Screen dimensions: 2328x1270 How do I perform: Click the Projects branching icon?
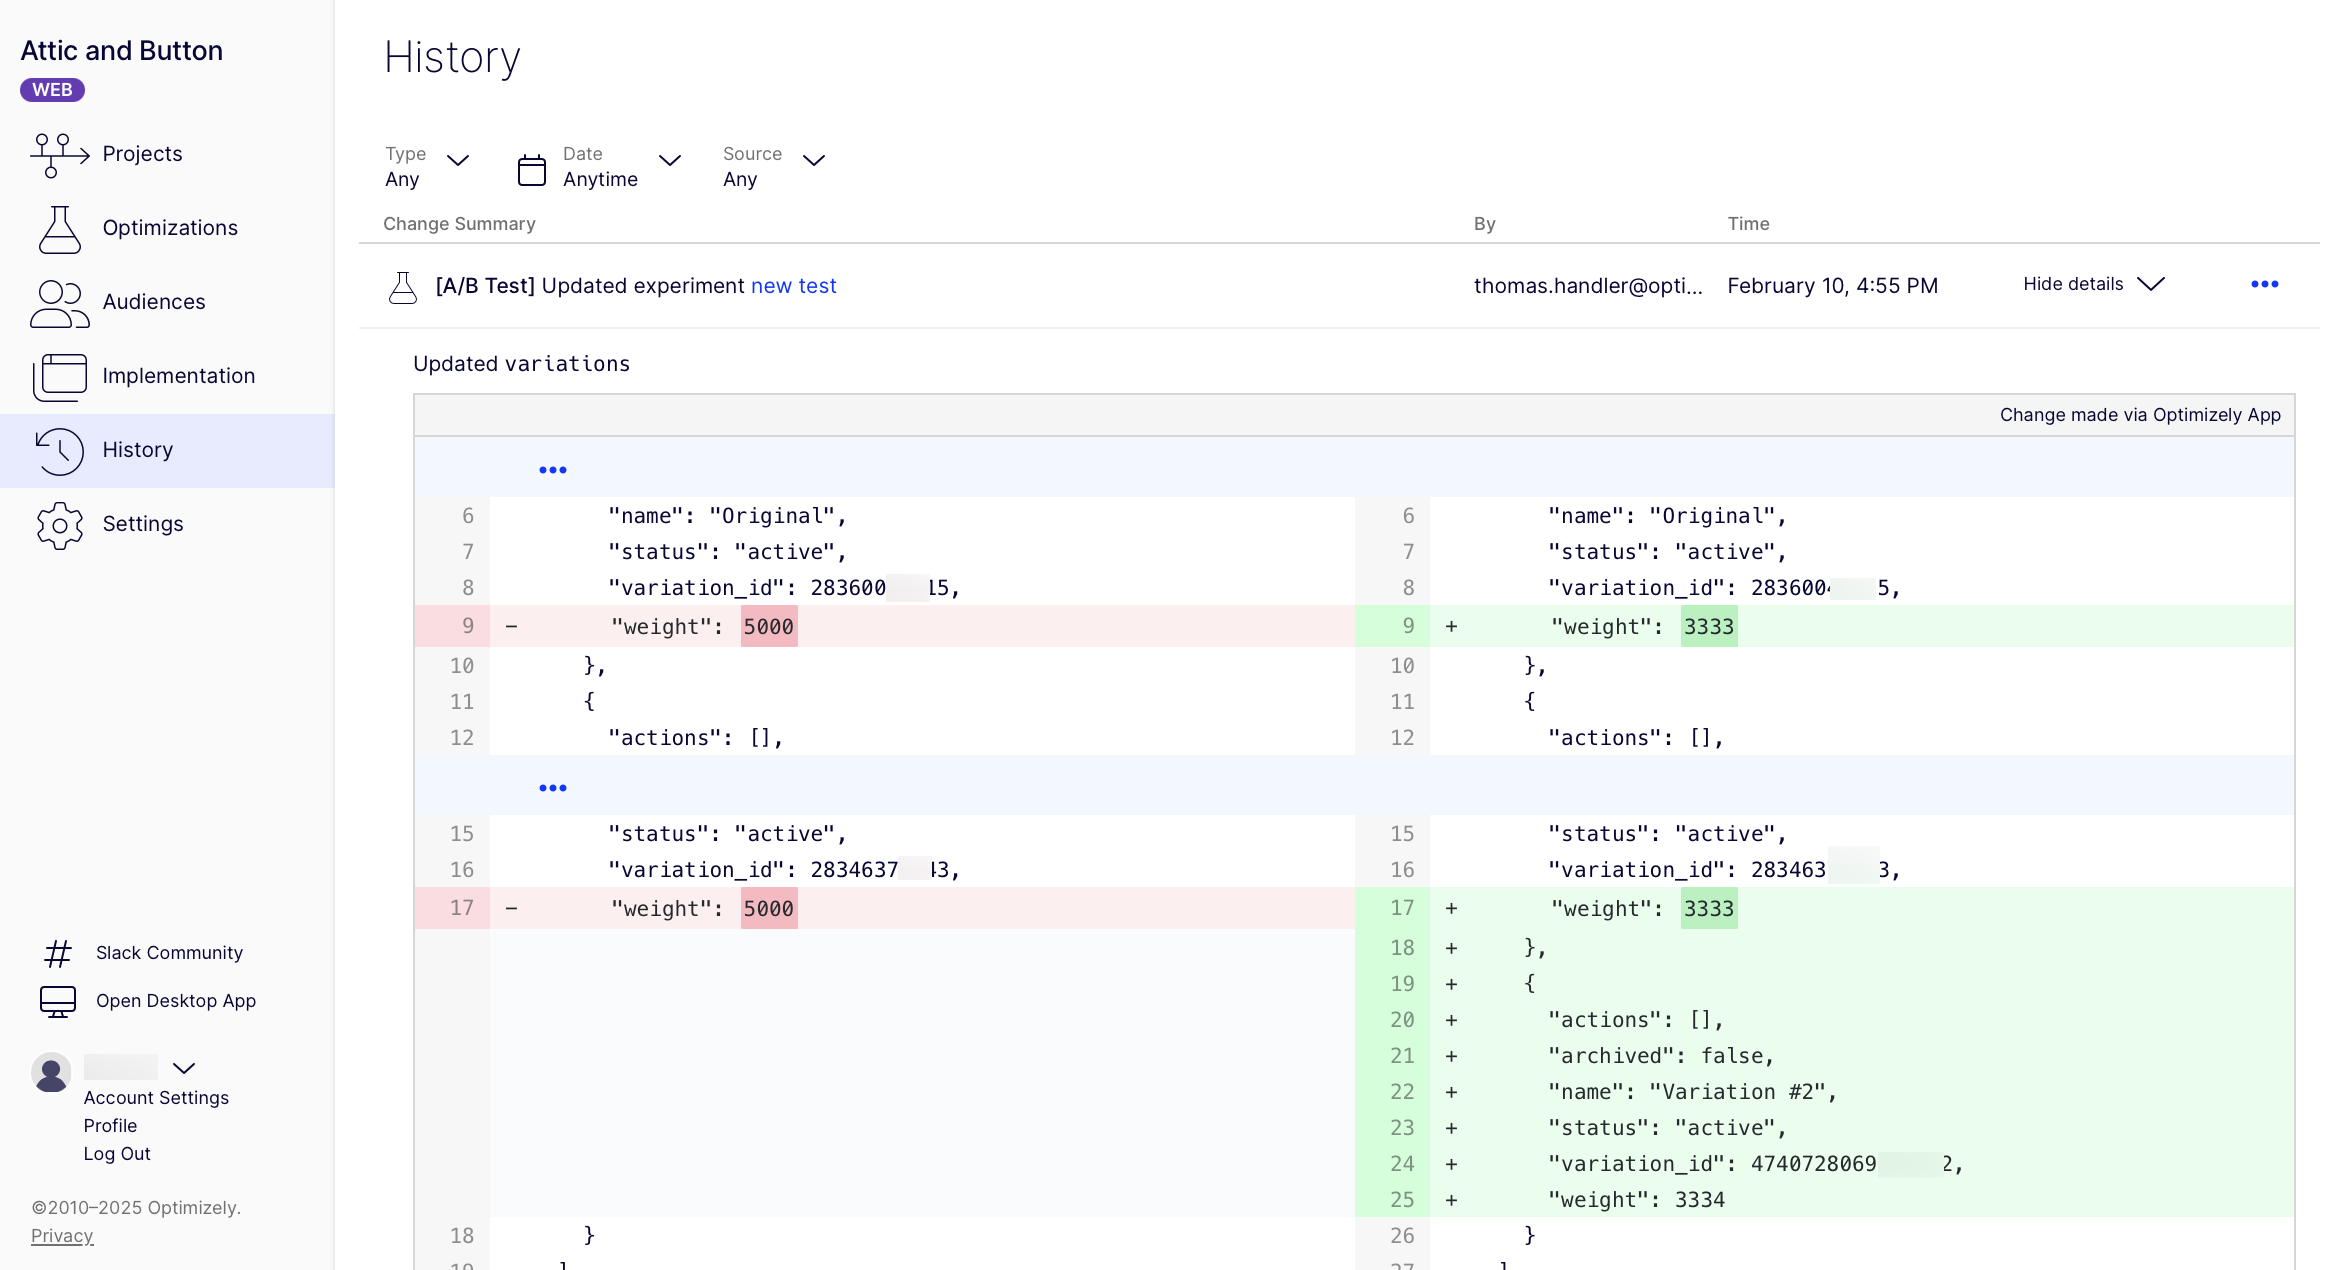(59, 155)
